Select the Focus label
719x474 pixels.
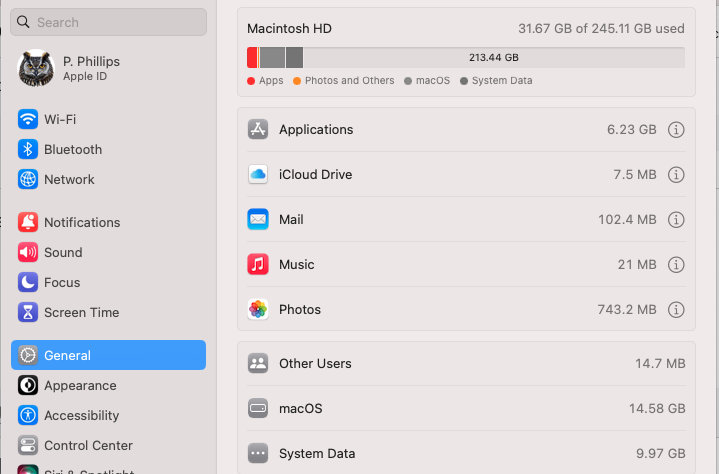pos(62,282)
